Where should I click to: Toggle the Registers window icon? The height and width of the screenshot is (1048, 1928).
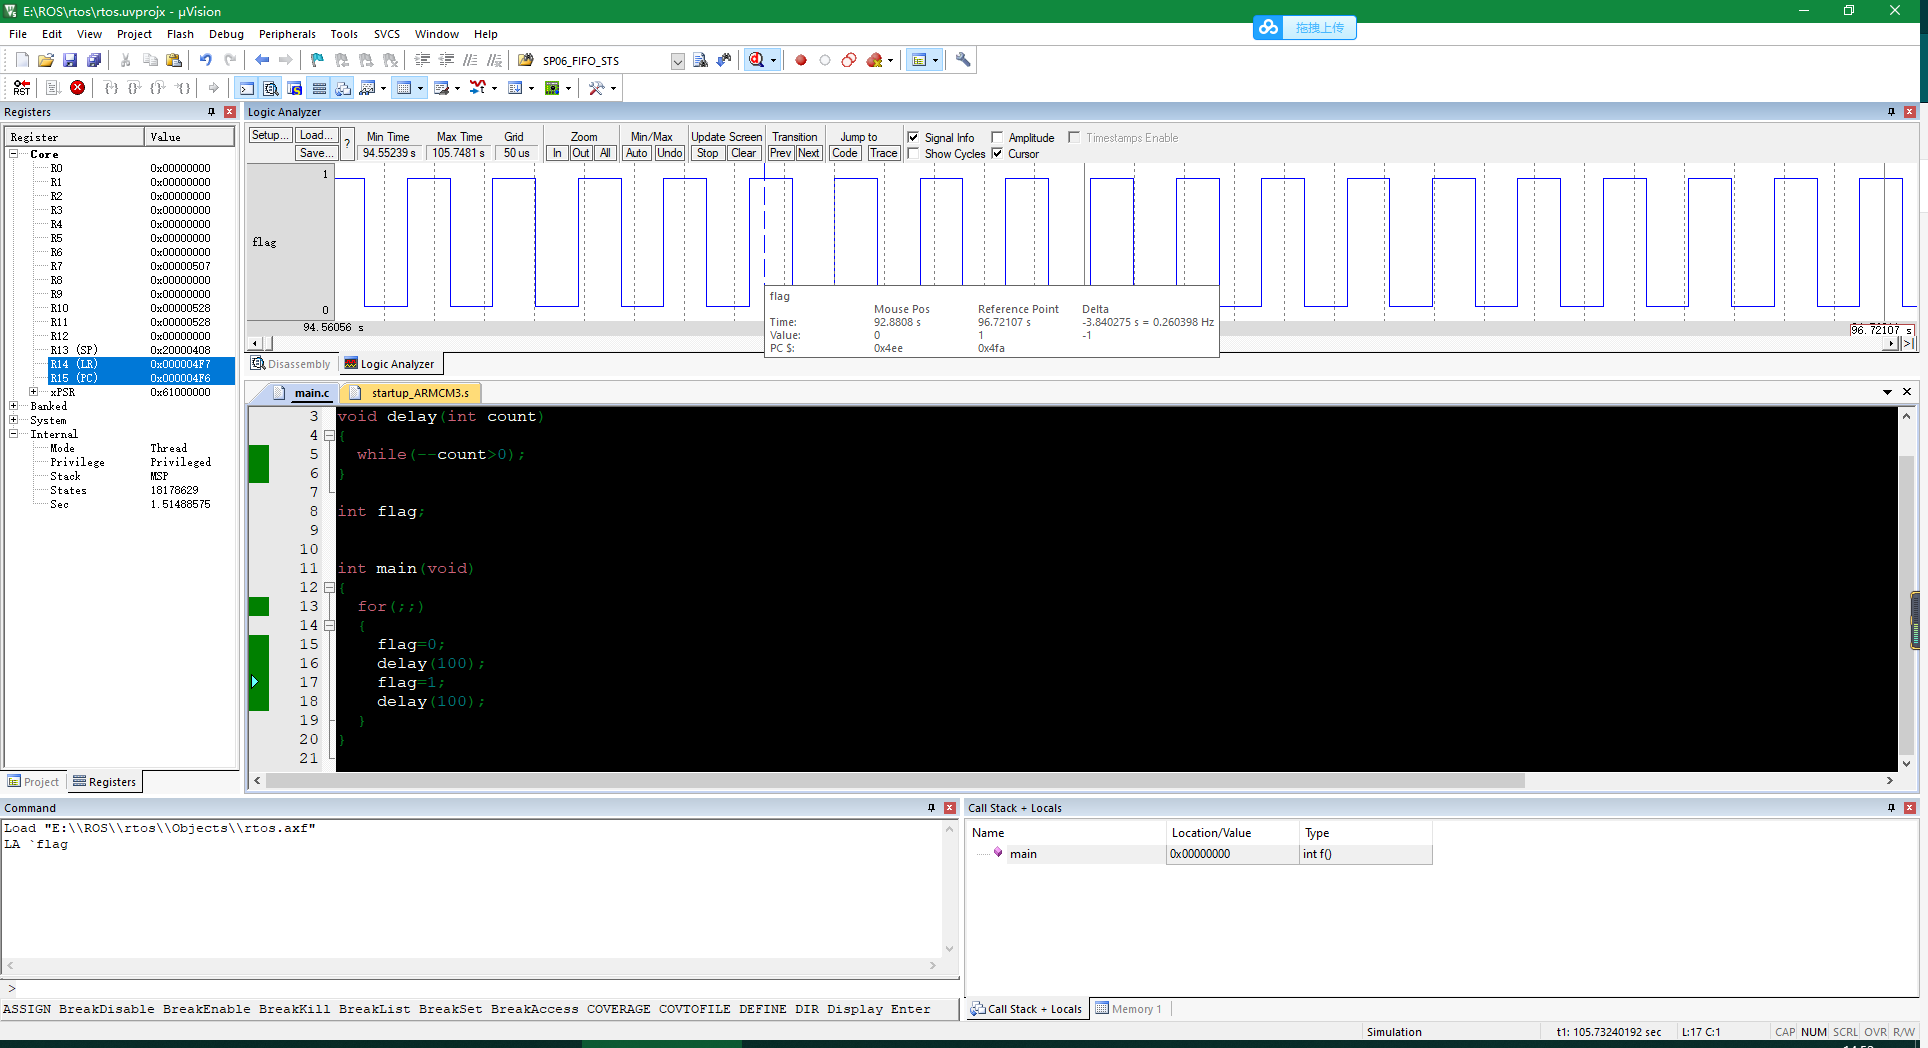[x=319, y=88]
